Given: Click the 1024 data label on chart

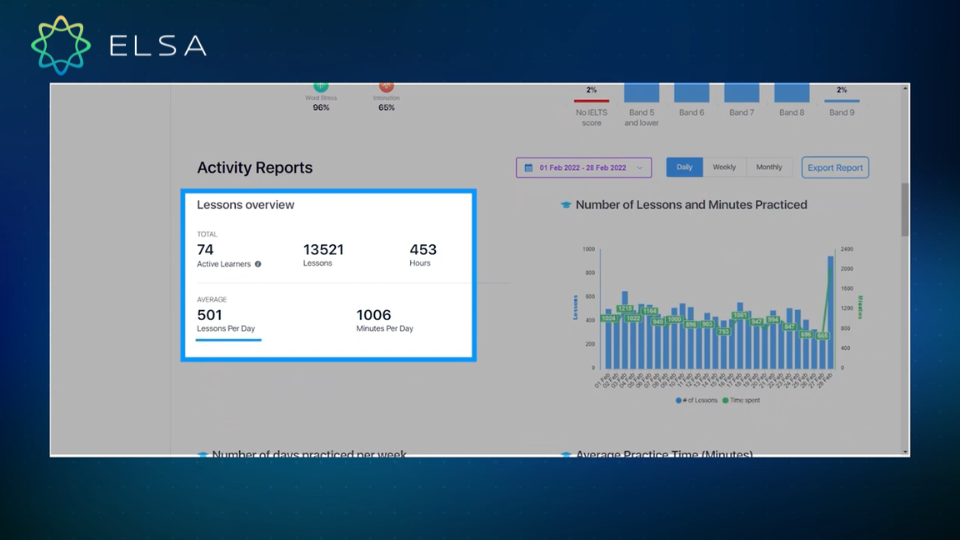Looking at the screenshot, I should (x=609, y=318).
